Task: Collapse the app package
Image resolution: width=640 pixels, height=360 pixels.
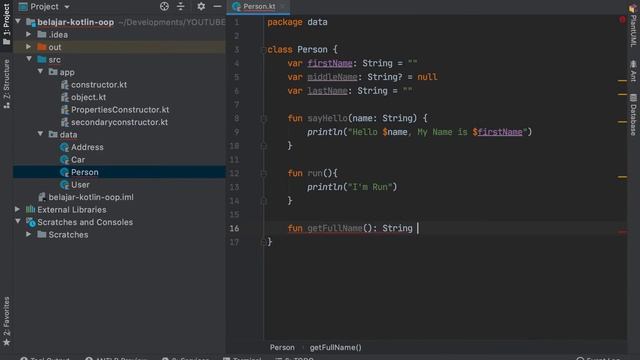Action: [x=40, y=71]
